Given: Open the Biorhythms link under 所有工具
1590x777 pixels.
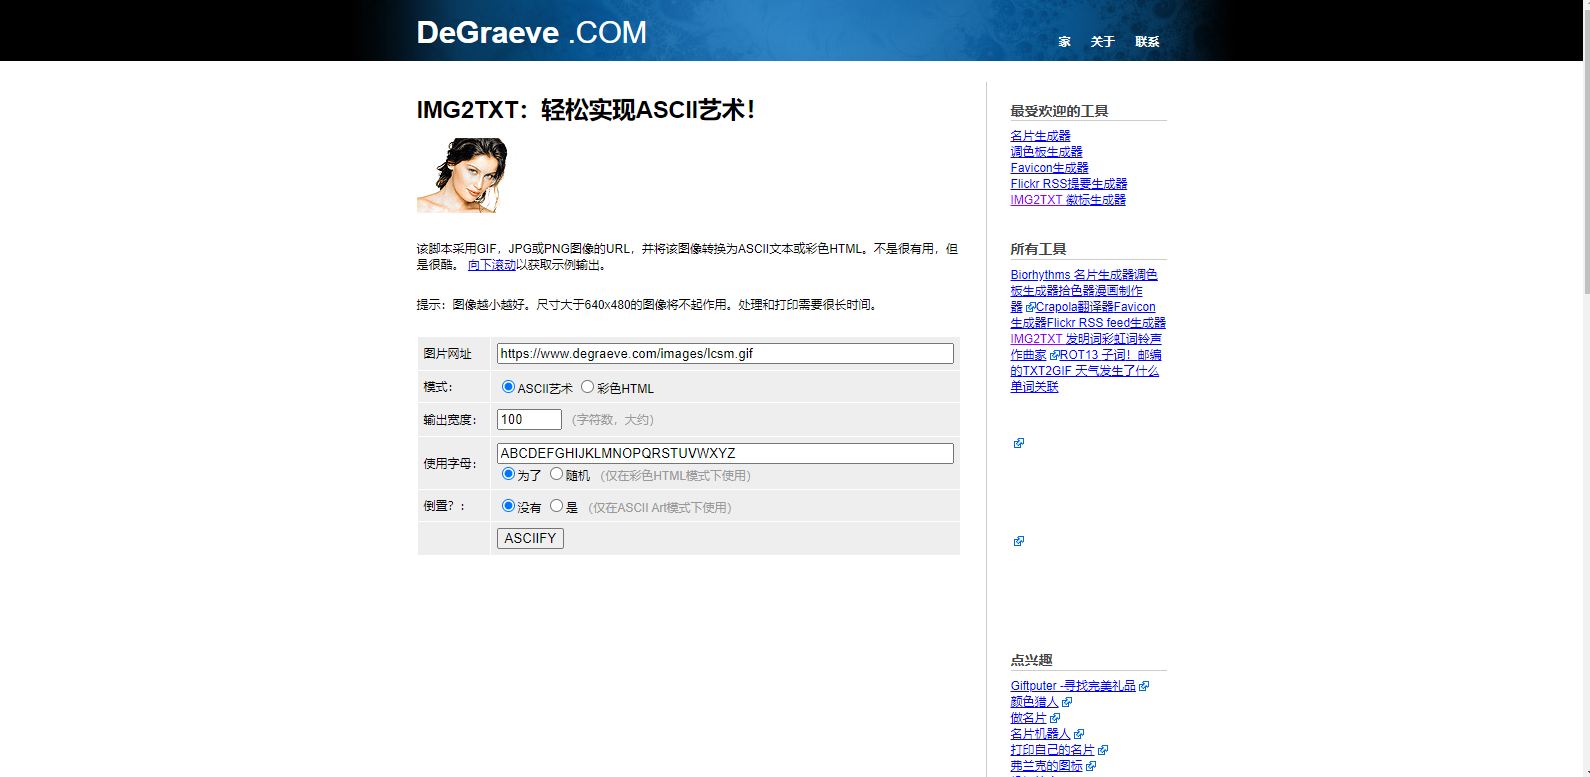Looking at the screenshot, I should [1040, 275].
